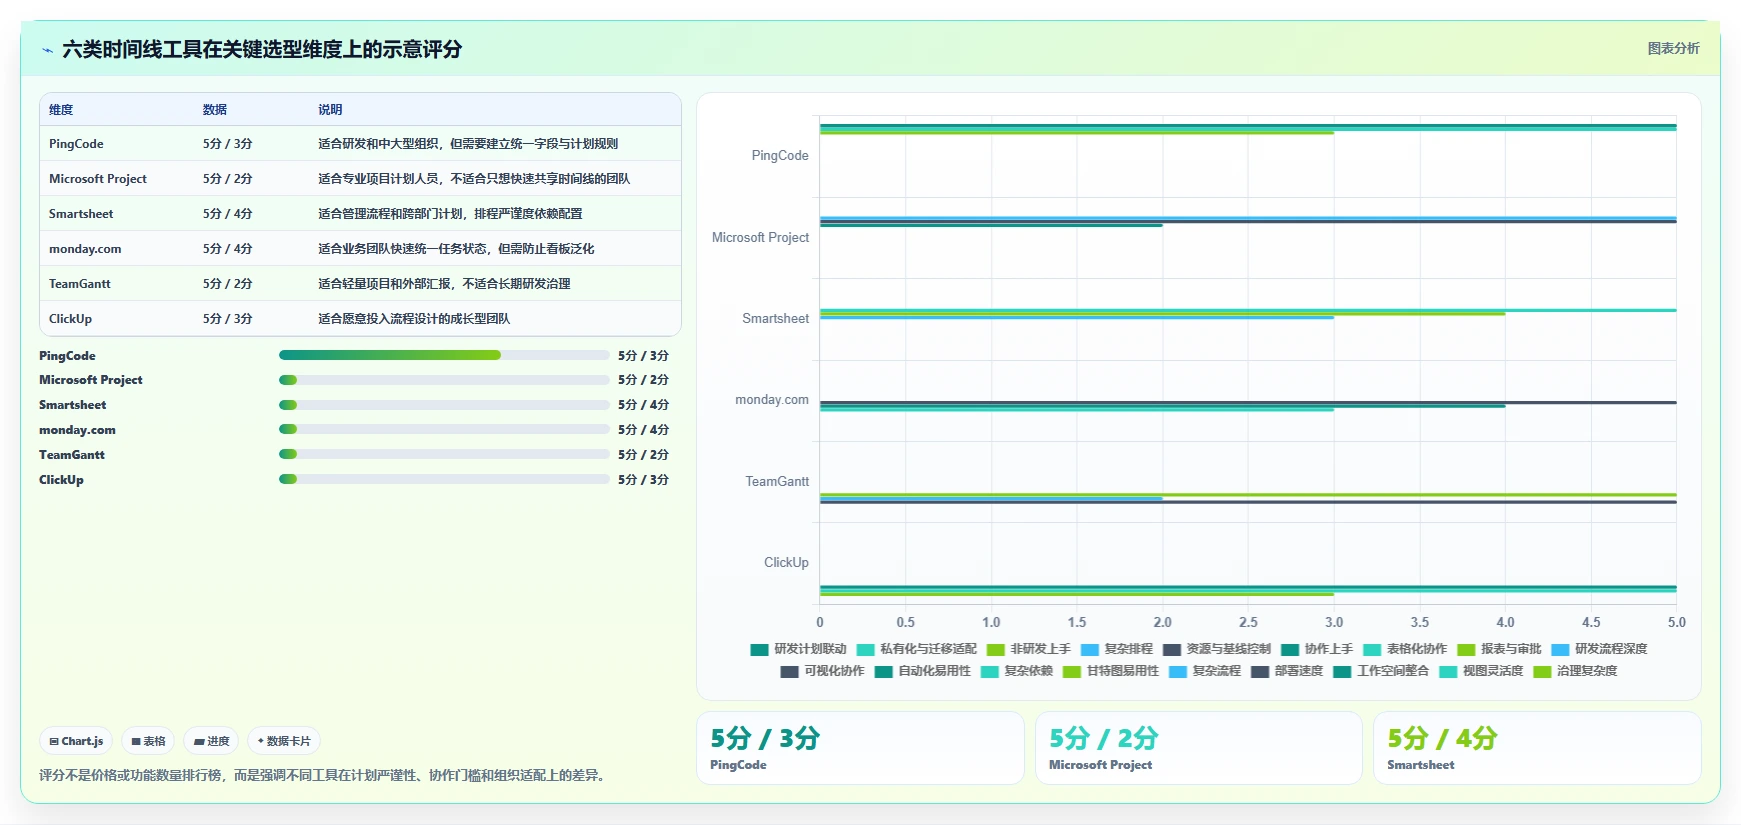The image size is (1741, 825).
Task: Click PingCode's lime green bar ending at 3.0
Action: pos(1077,133)
